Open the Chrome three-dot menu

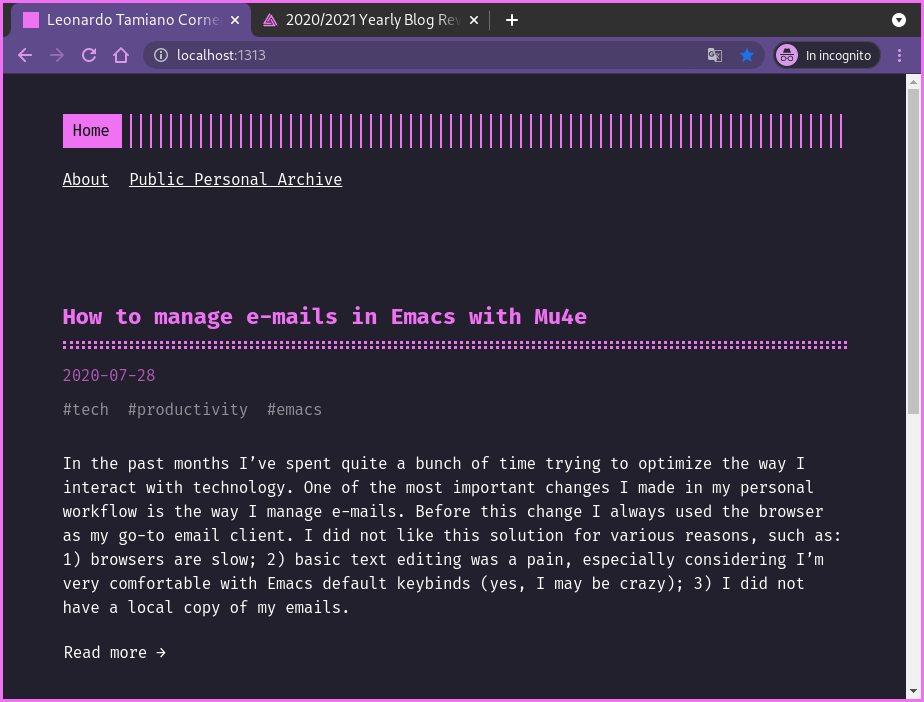(899, 55)
